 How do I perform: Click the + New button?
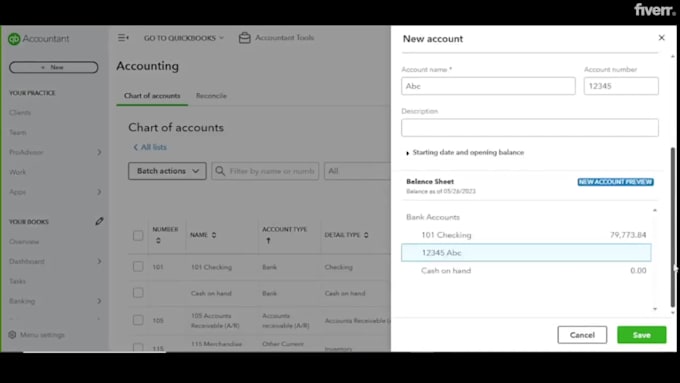pyautogui.click(x=53, y=67)
